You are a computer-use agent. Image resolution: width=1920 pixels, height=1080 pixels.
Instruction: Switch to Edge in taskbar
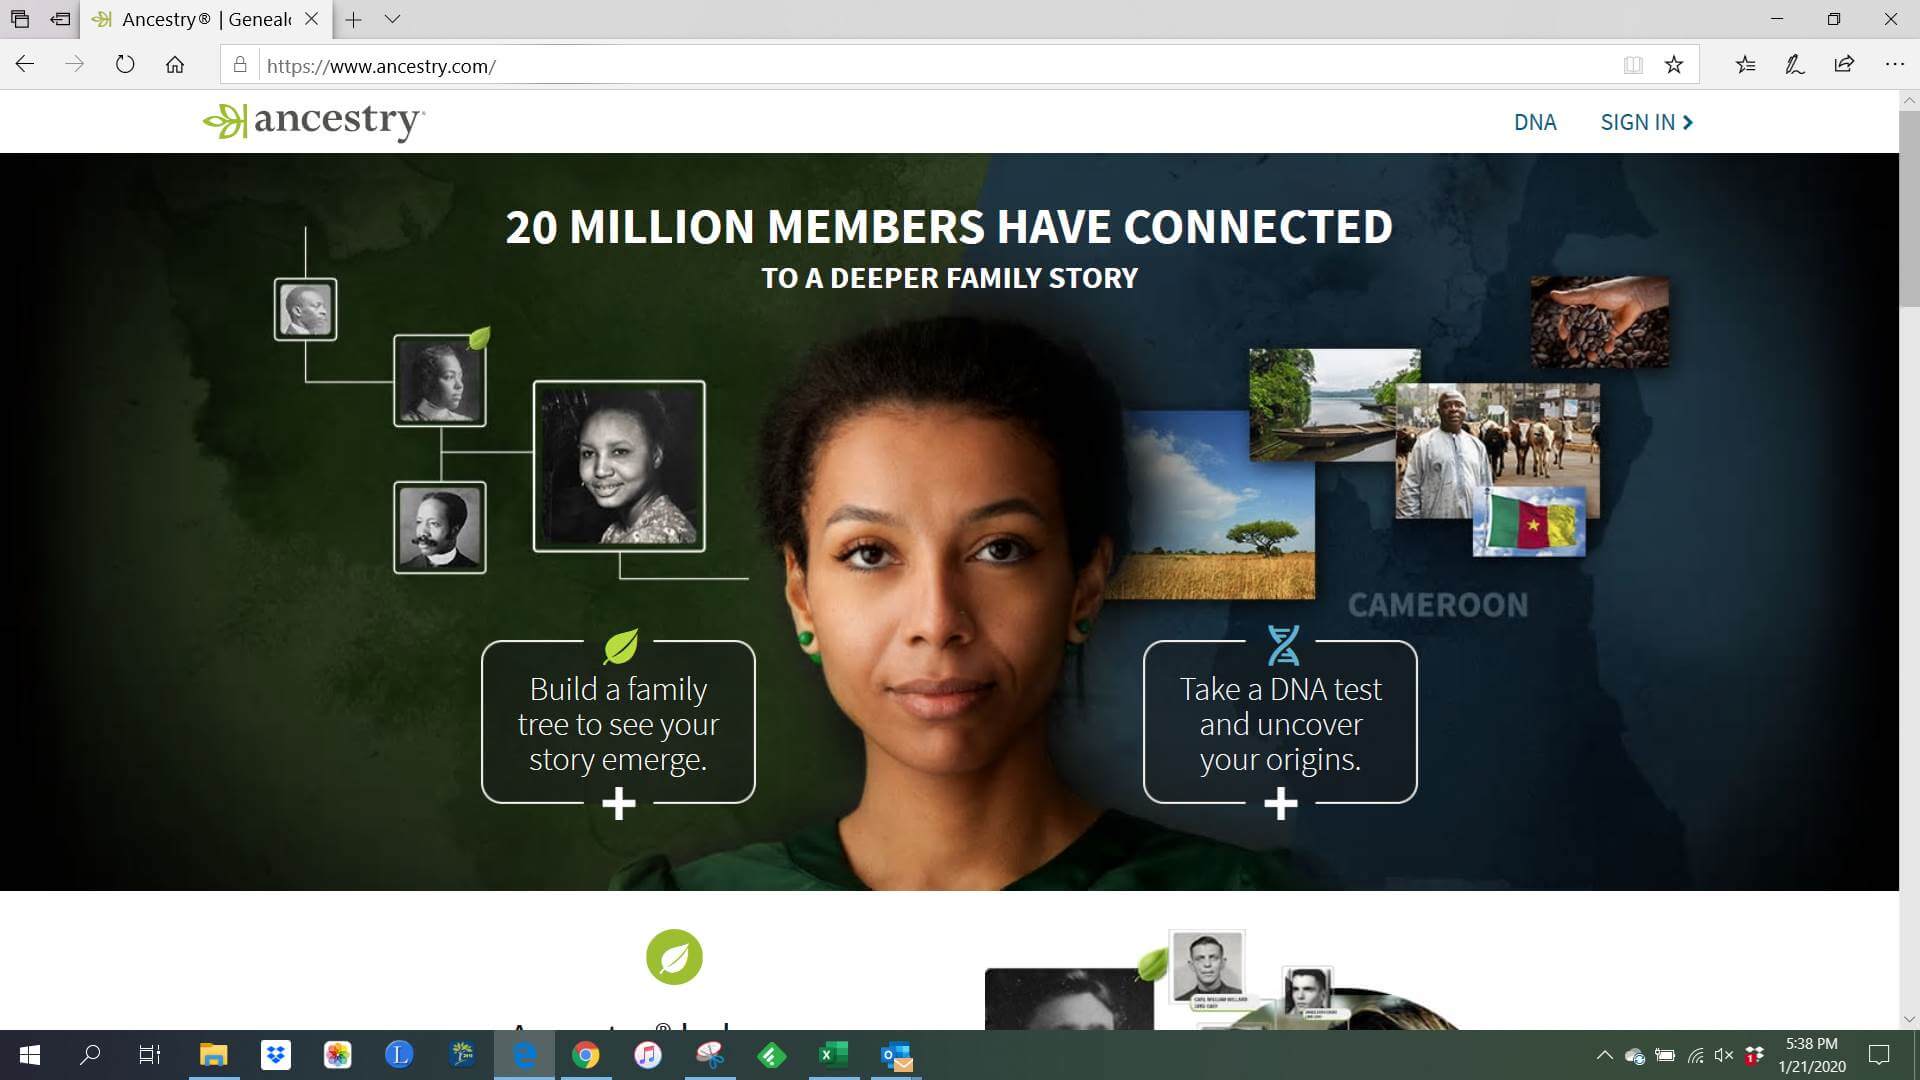(524, 1055)
